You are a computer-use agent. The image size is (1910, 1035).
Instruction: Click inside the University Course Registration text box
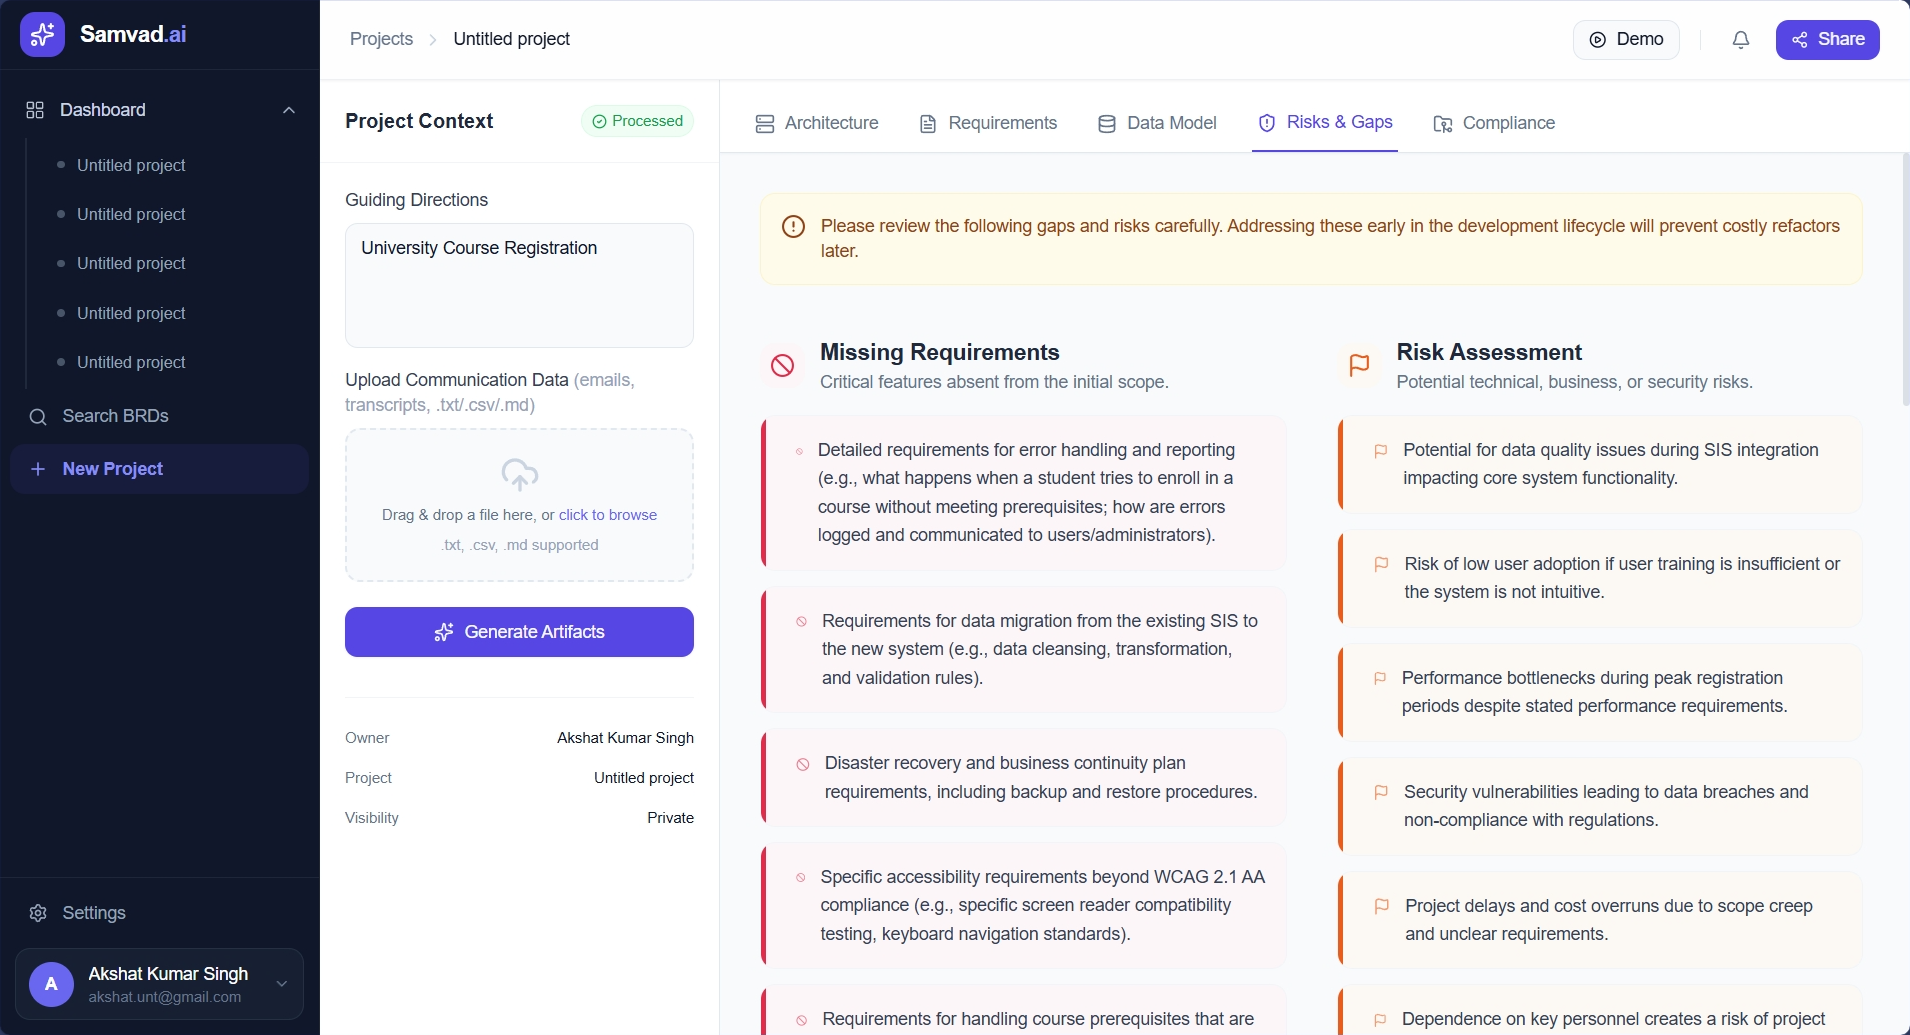pos(519,285)
